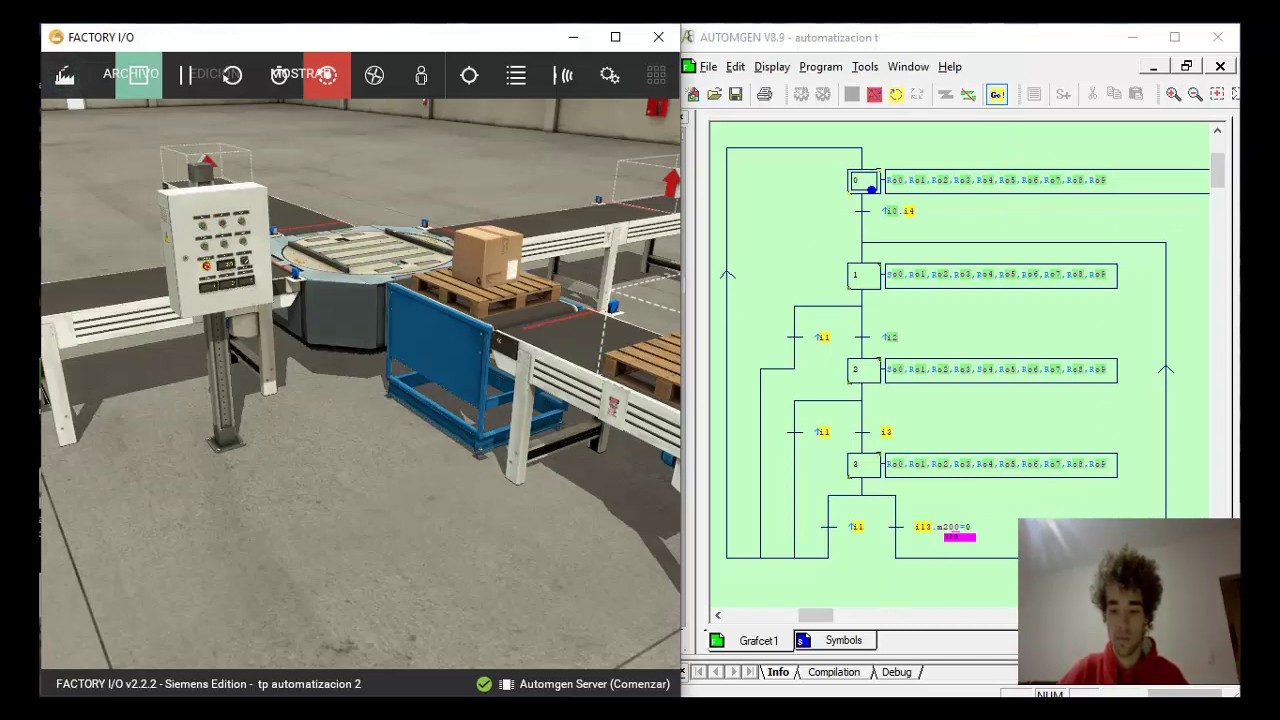
Task: Click the yellow cycle arrows toolbar icon
Action: [x=896, y=94]
